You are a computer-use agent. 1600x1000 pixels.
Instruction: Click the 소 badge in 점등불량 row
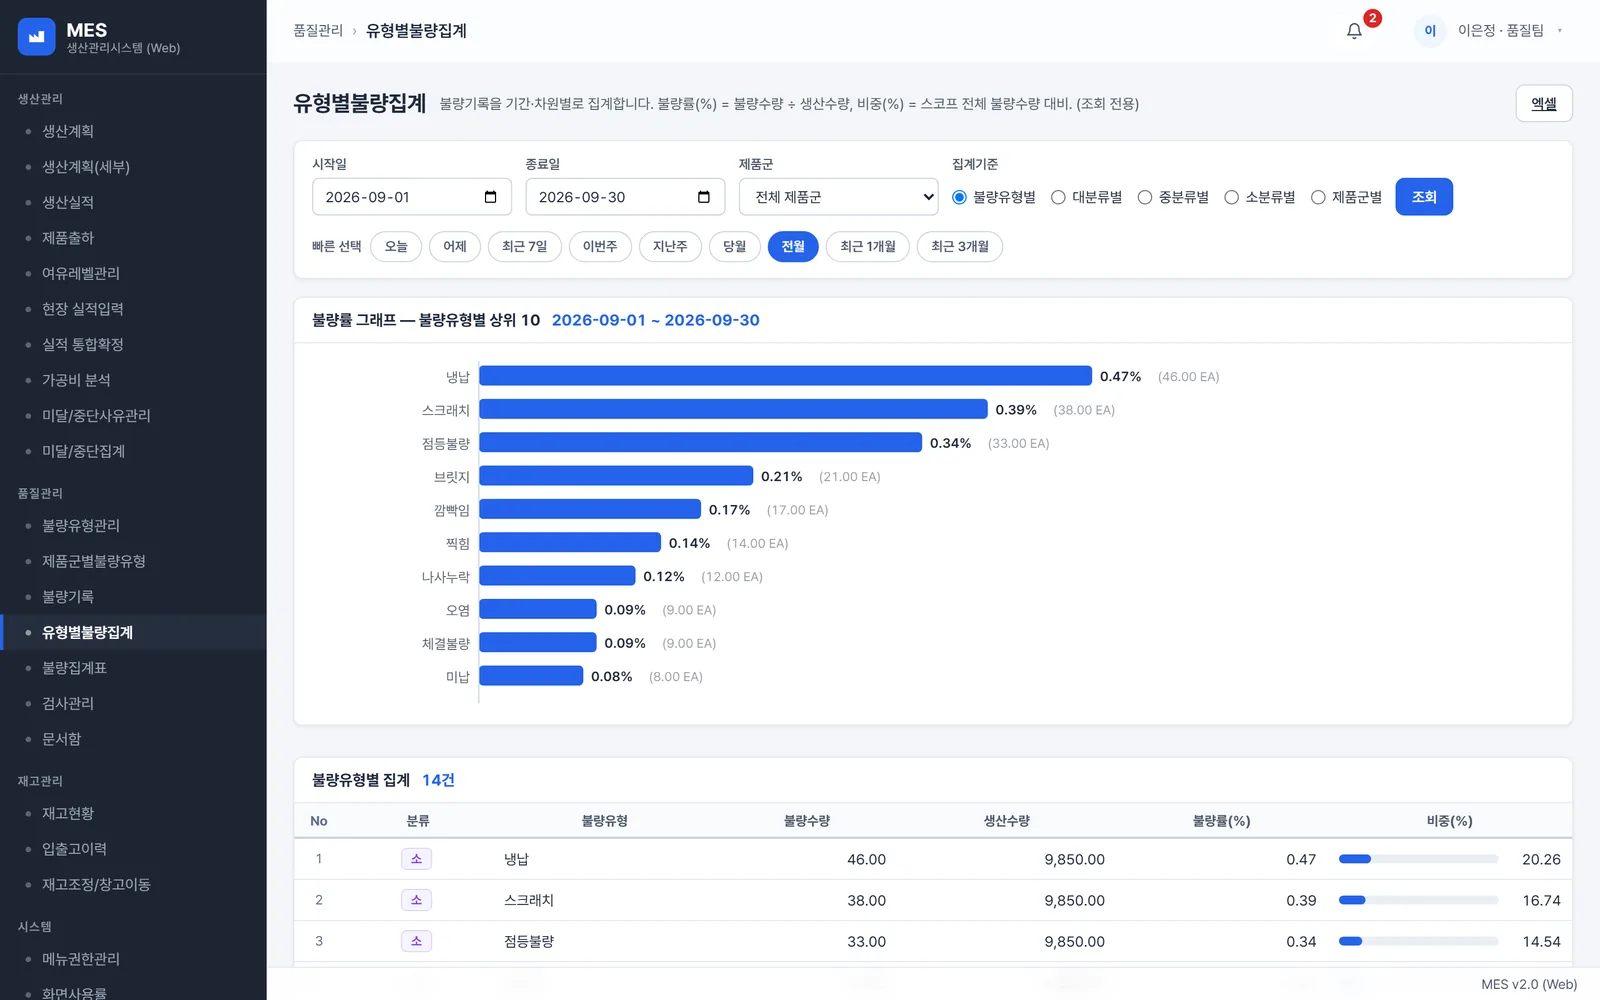click(x=416, y=941)
